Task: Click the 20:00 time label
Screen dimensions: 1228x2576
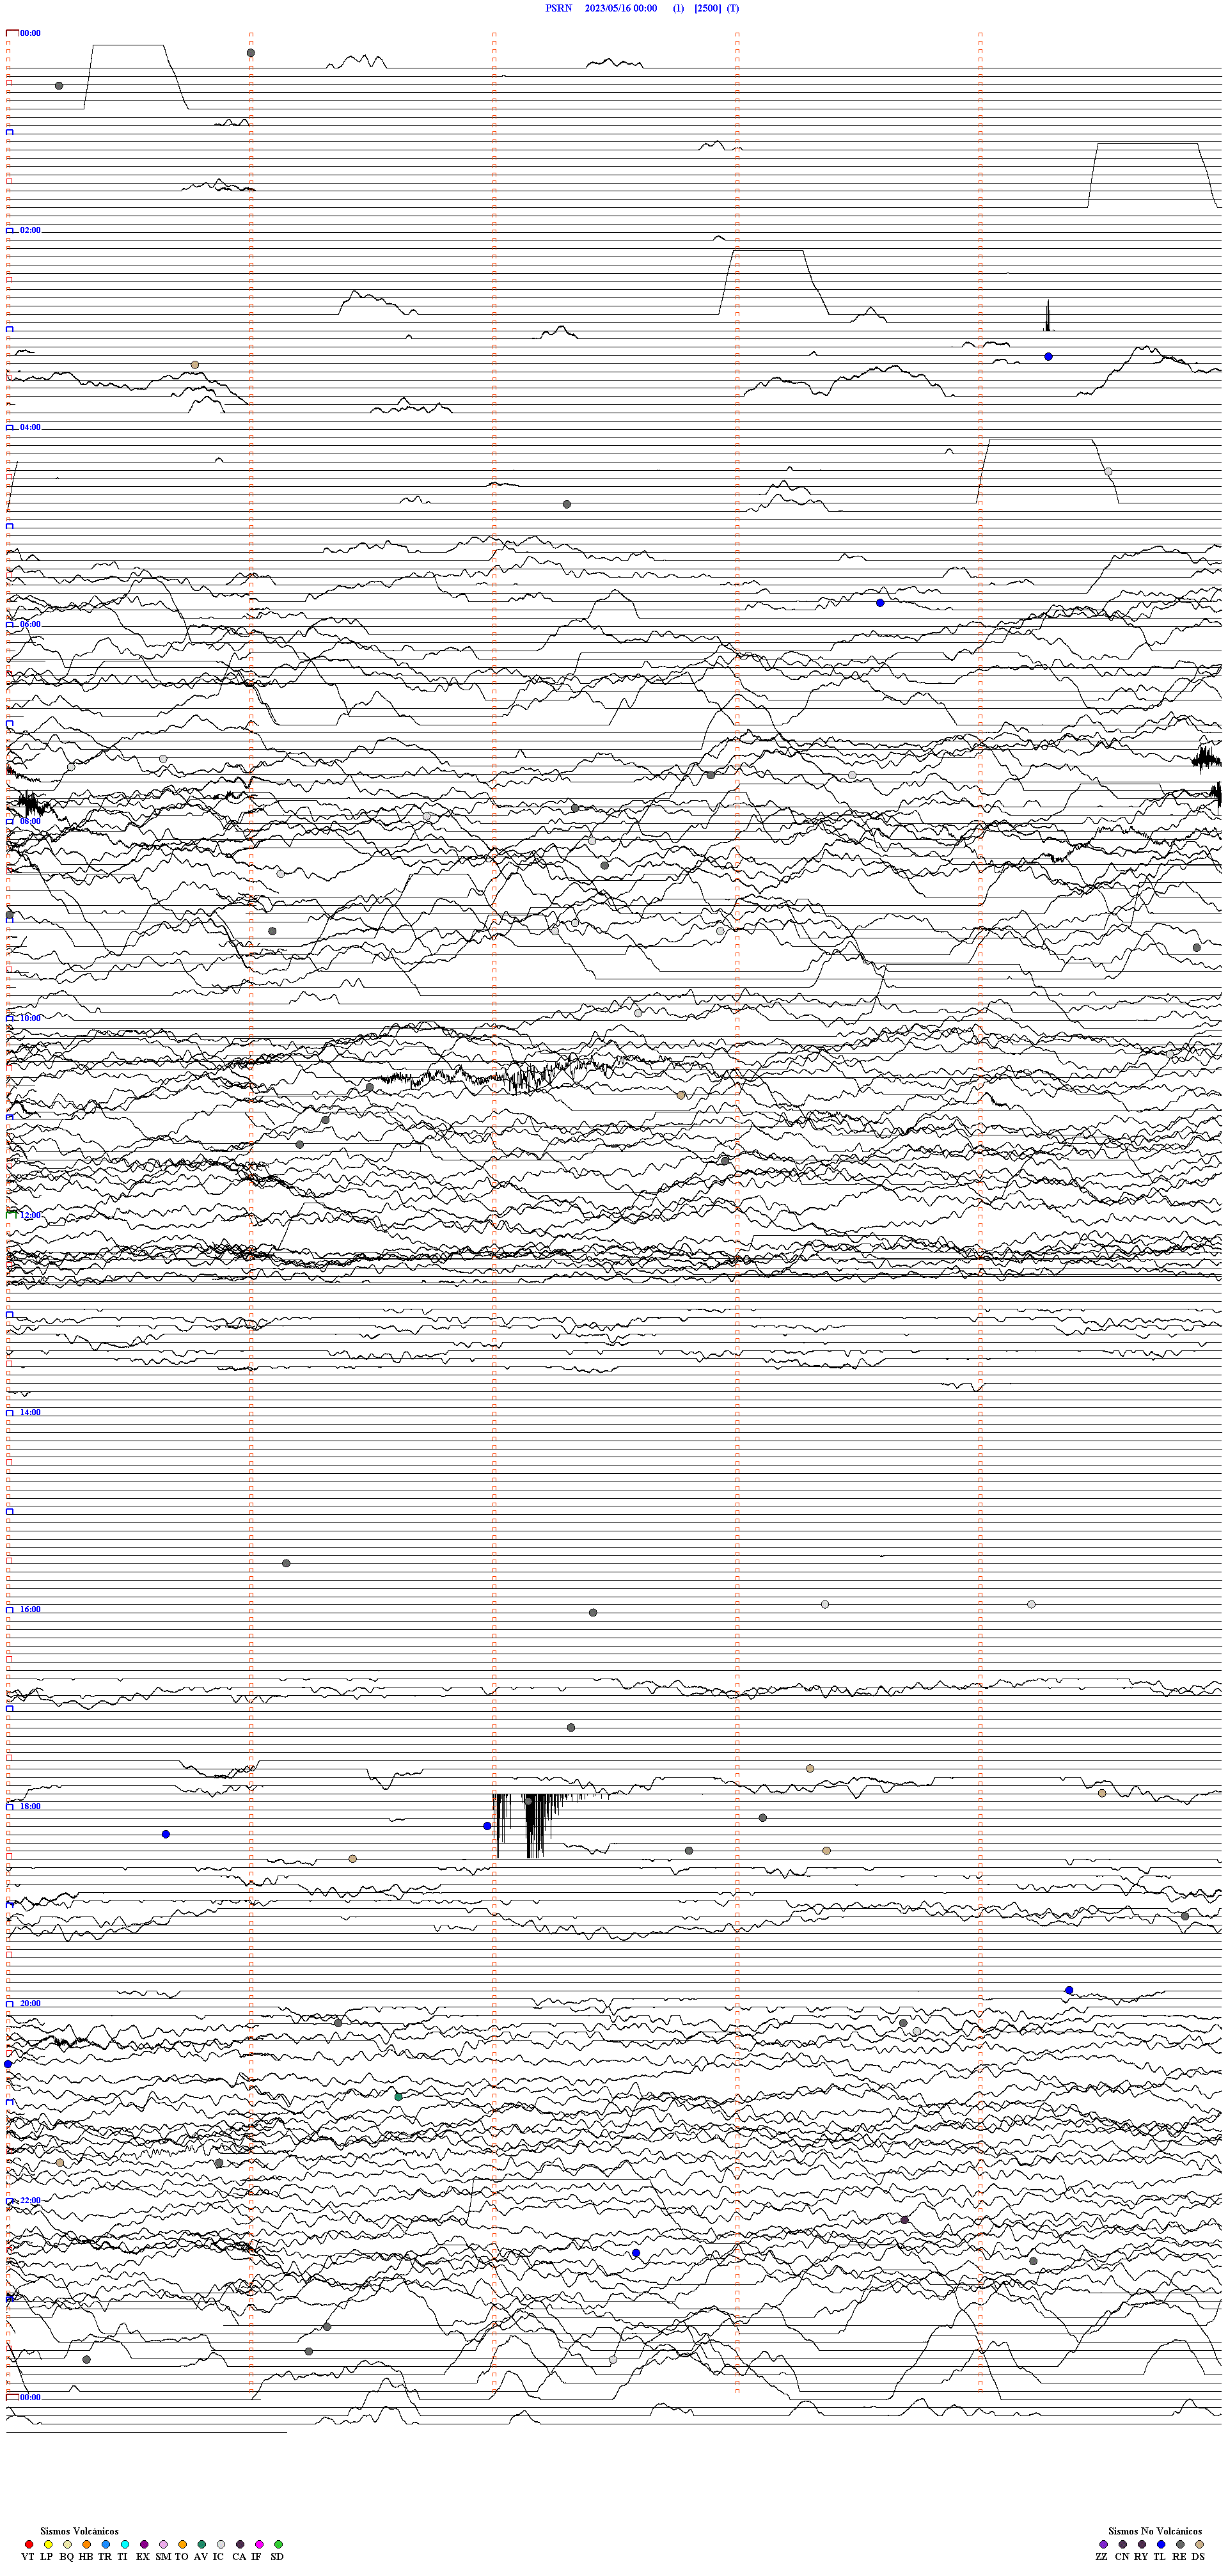Action: [x=30, y=2003]
